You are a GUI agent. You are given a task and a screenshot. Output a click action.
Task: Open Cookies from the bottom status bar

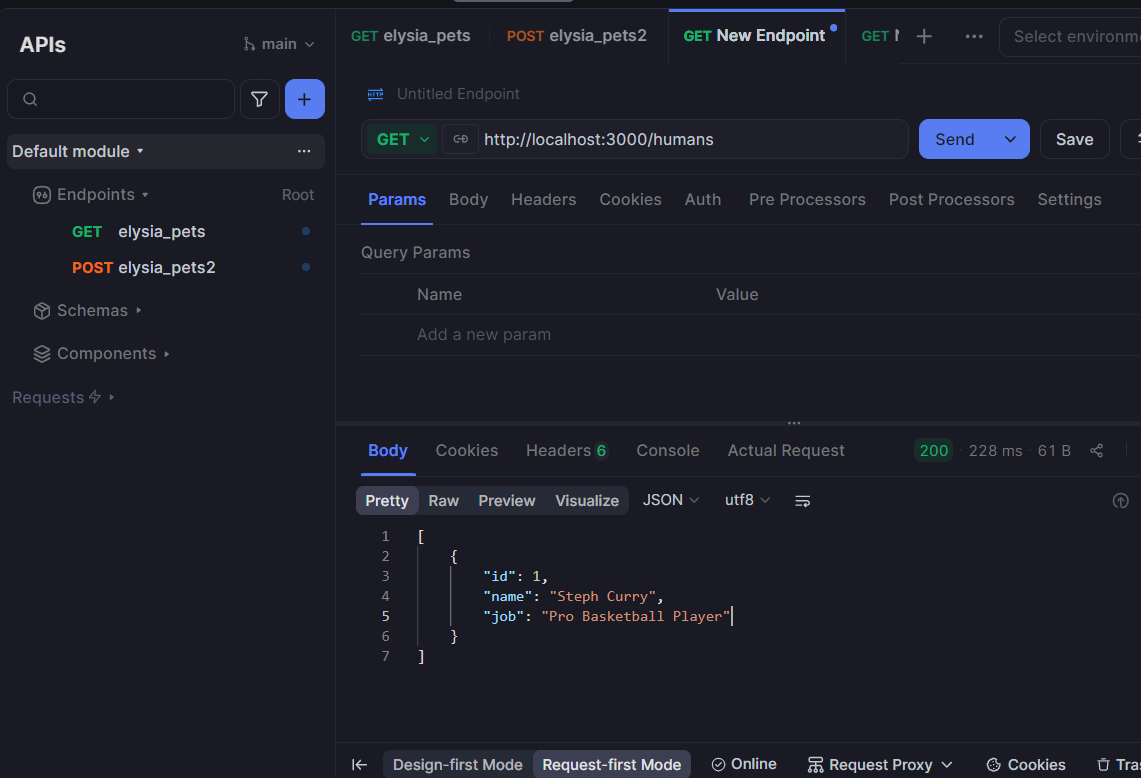click(1025, 764)
